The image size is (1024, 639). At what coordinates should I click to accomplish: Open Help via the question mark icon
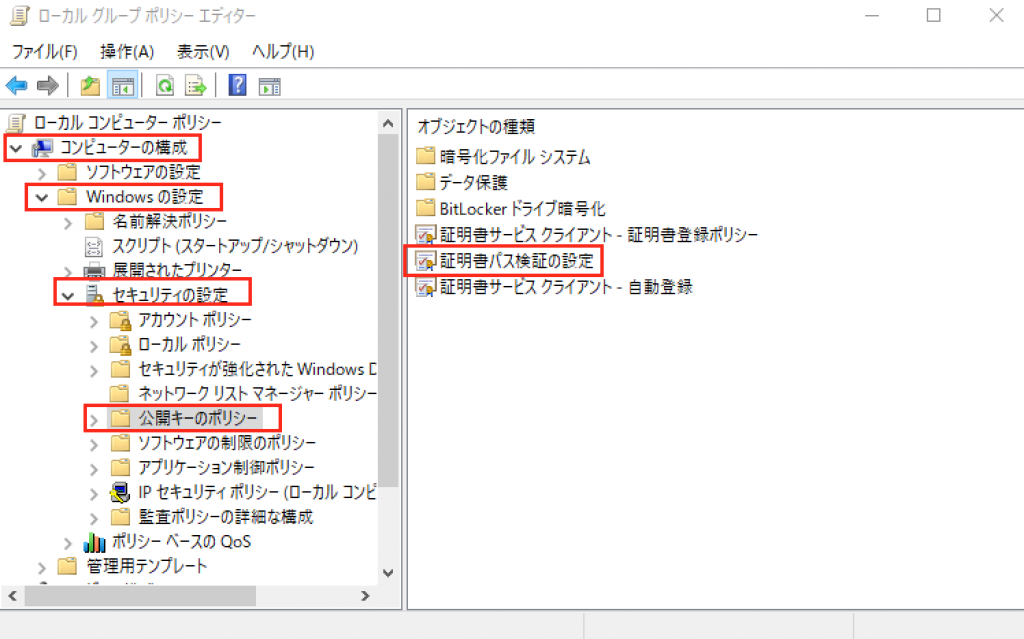coord(237,86)
